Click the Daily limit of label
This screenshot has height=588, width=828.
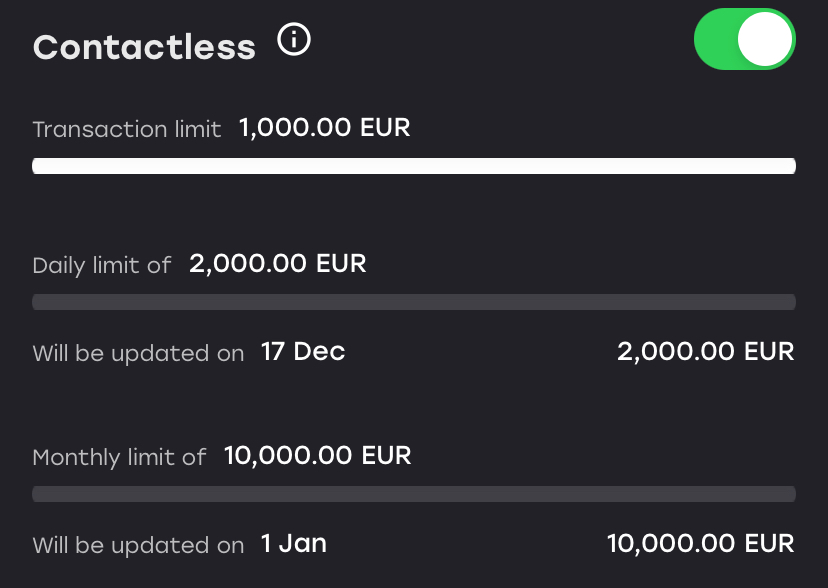coord(102,266)
